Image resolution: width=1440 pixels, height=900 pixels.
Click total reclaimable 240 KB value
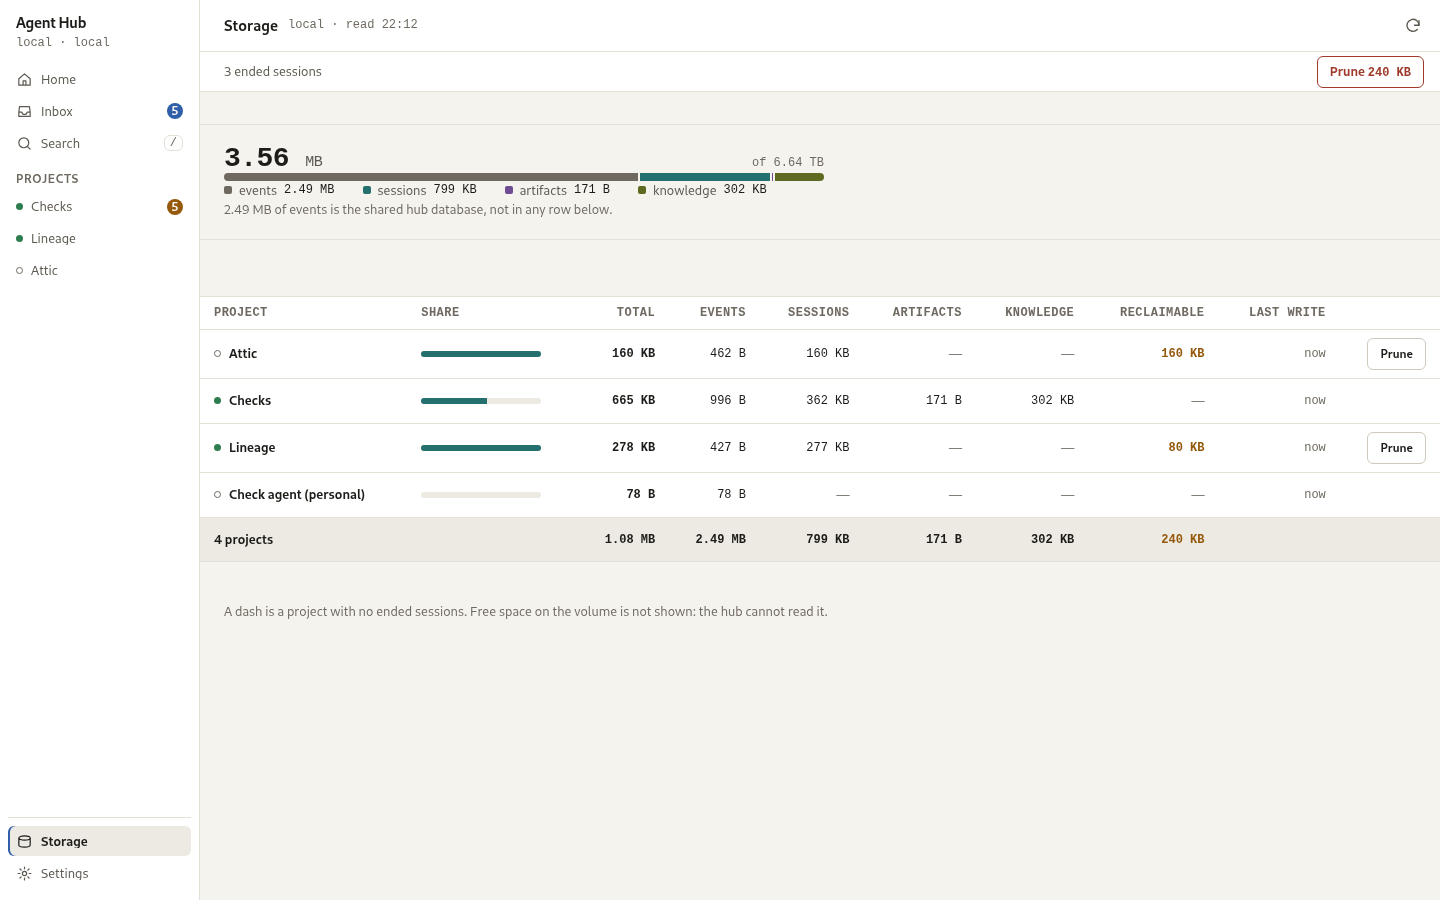(x=1183, y=540)
